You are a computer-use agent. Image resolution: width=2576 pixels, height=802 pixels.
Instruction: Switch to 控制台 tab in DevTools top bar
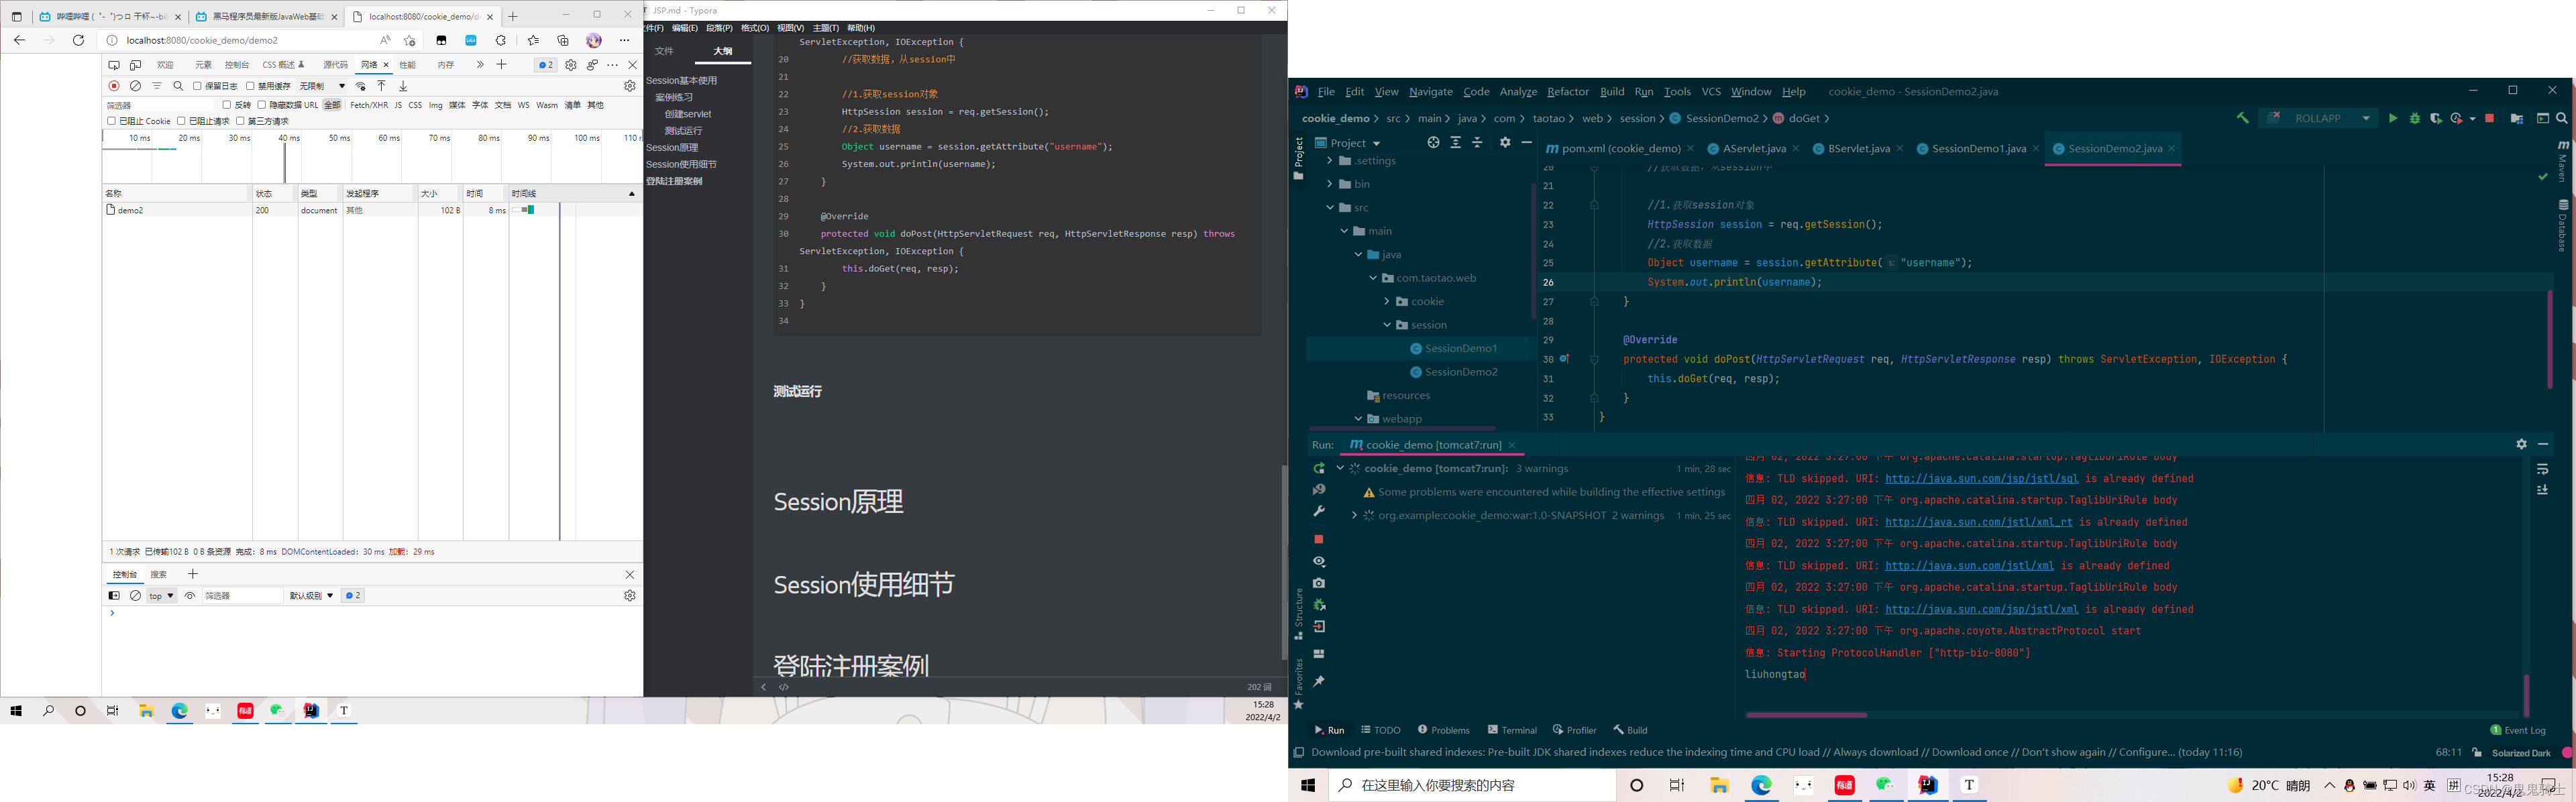coord(237,65)
